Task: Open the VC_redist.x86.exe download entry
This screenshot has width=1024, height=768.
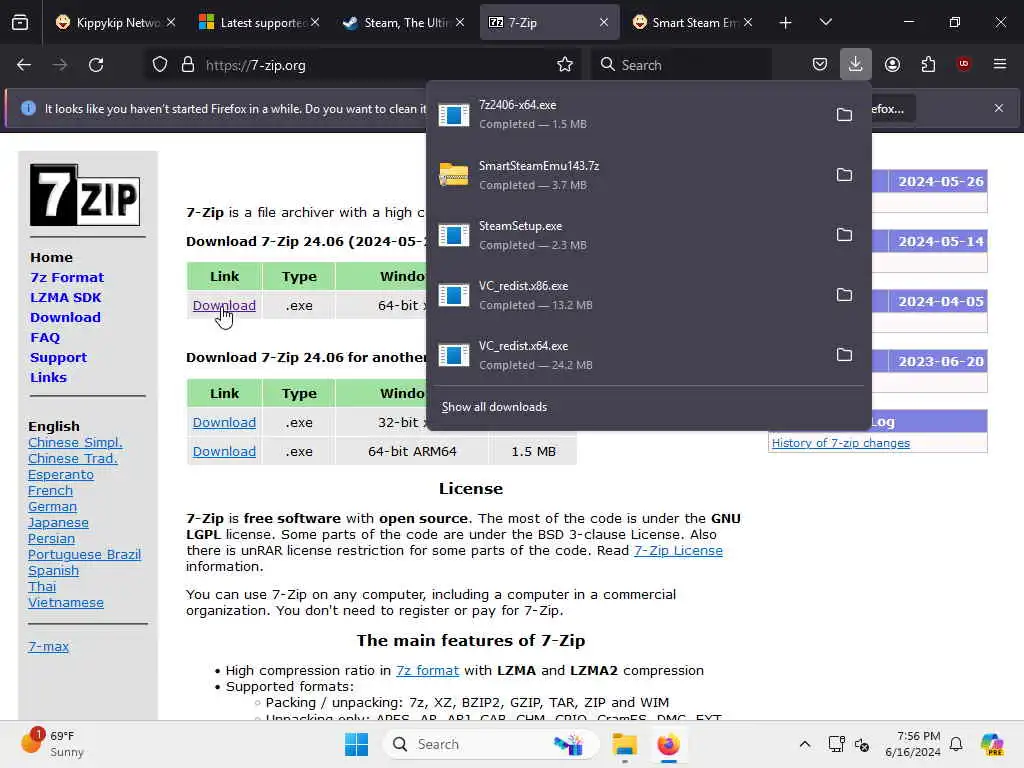Action: point(627,295)
